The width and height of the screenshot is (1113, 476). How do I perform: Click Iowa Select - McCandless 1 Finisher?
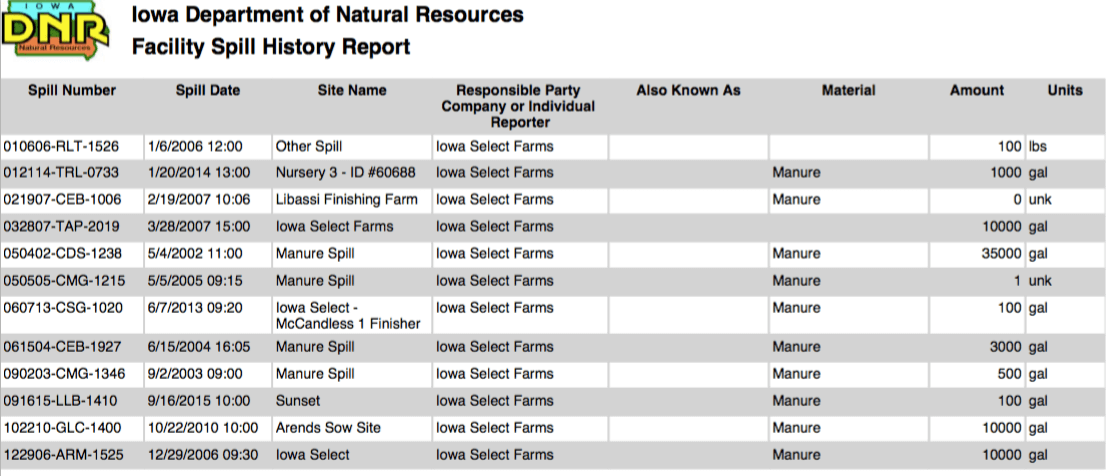pos(348,316)
